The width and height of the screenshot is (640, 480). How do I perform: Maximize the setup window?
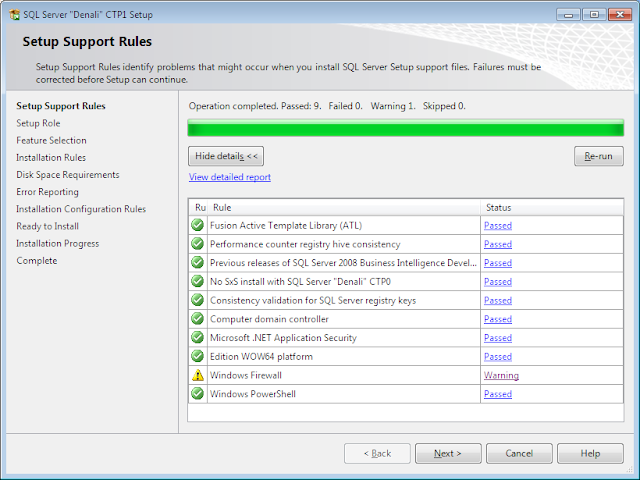pyautogui.click(x=594, y=14)
